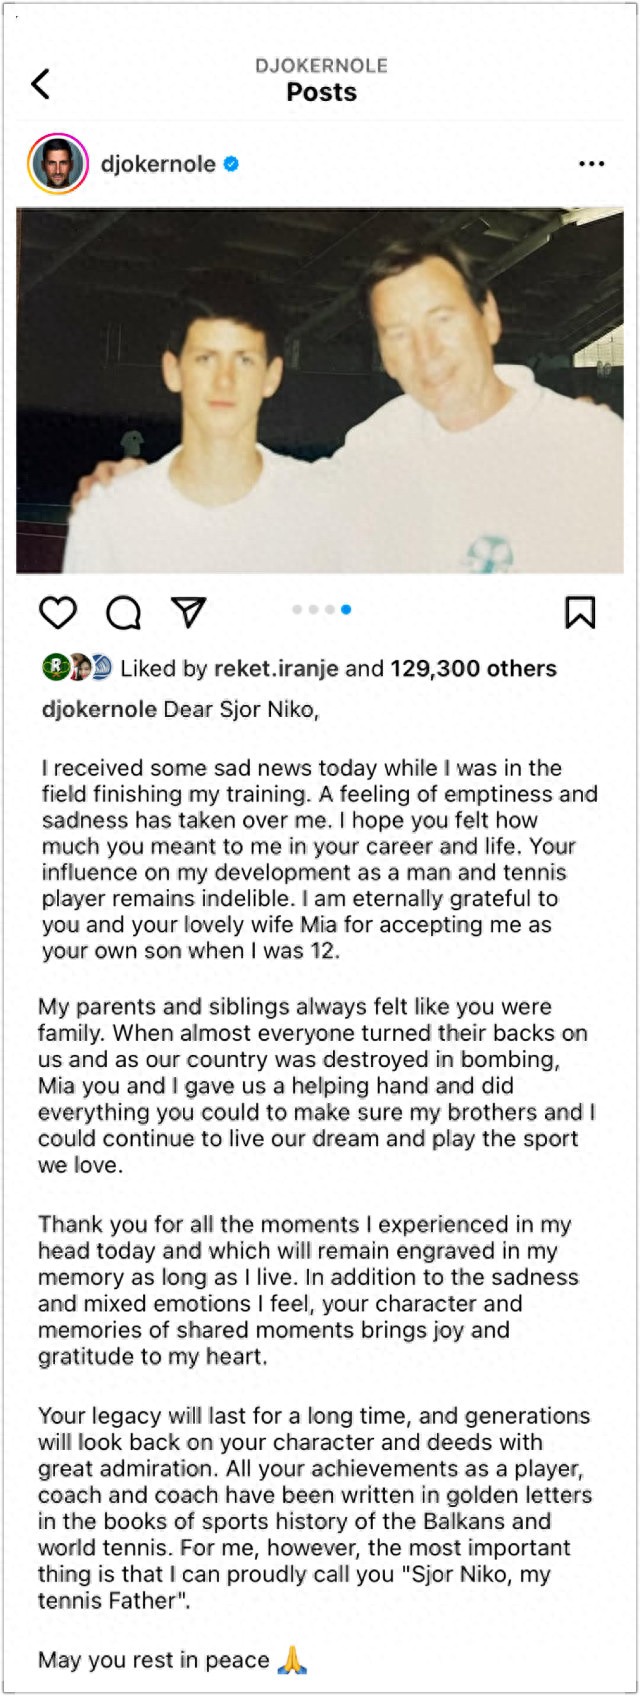640x1696 pixels.
Task: Open the djokernole username next to avatar
Action: [x=158, y=164]
